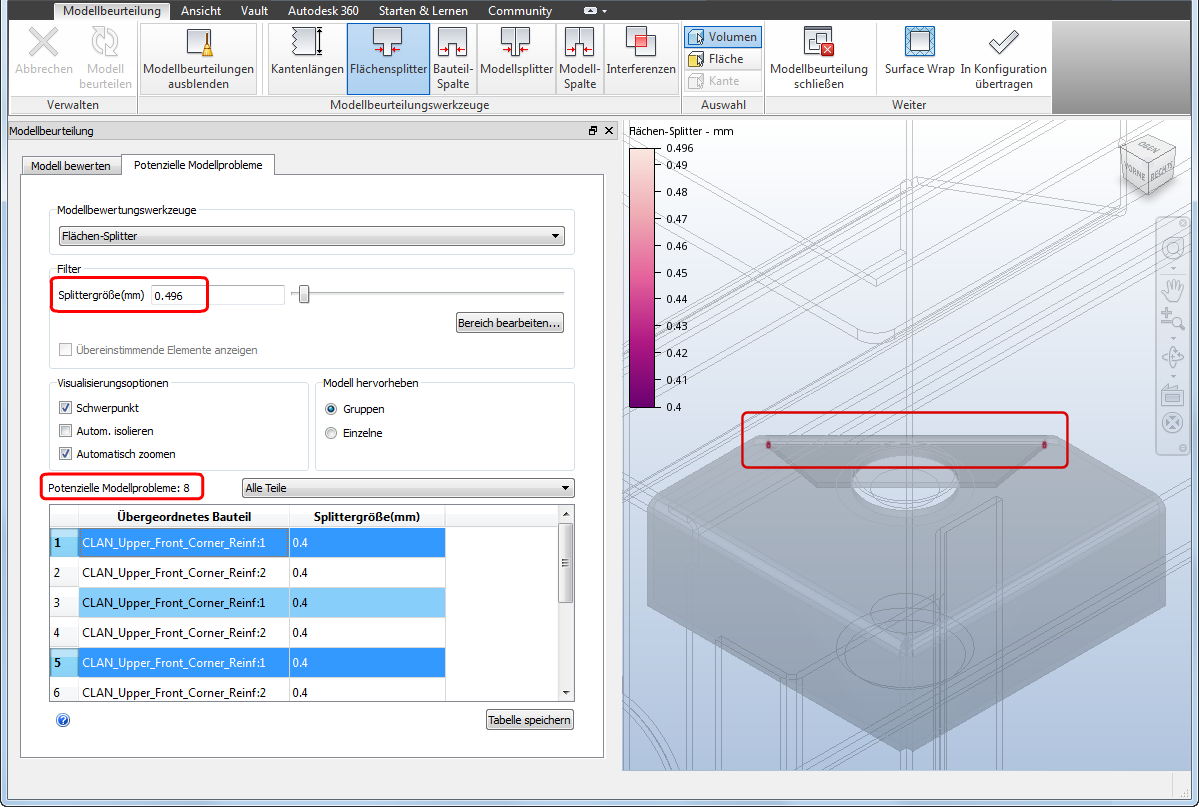Select the Einzelne radio button
The height and width of the screenshot is (807, 1199).
[x=331, y=433]
